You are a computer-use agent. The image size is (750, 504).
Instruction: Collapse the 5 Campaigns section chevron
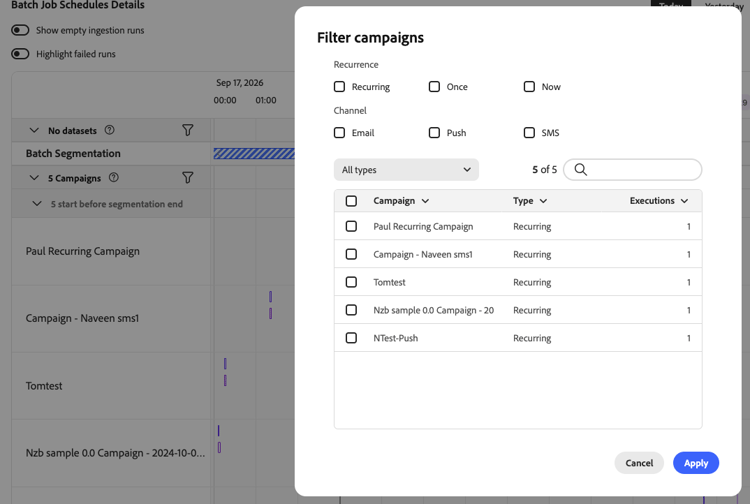point(34,178)
